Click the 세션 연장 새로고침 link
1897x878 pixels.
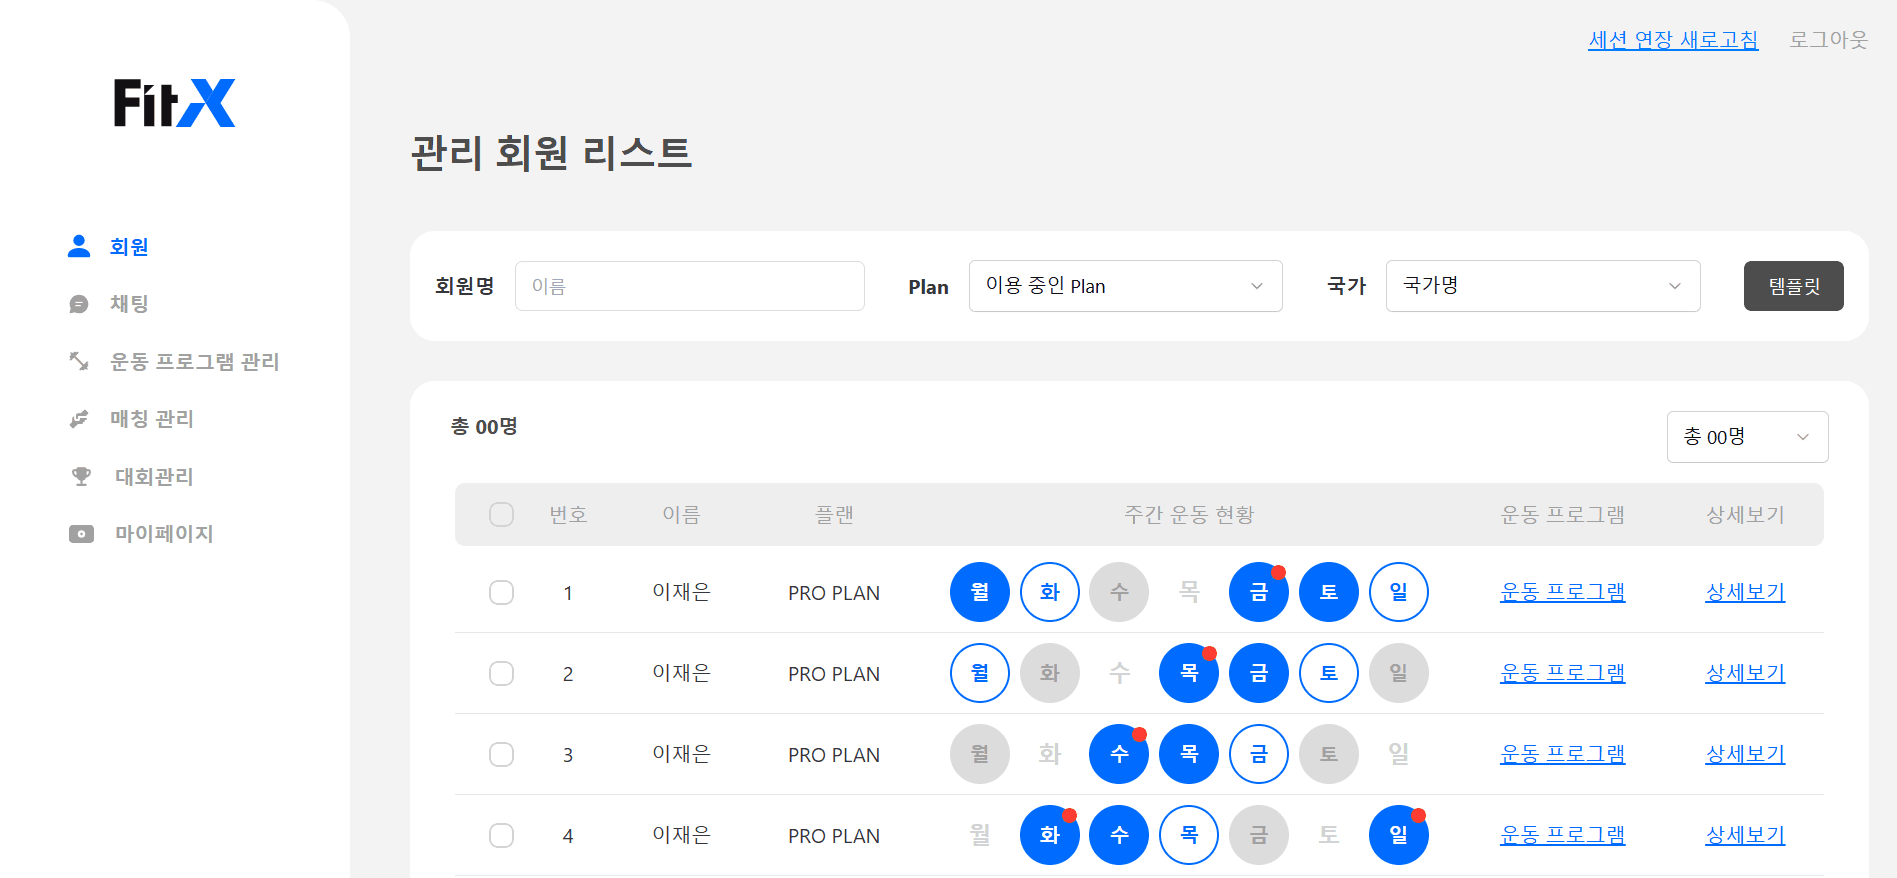(1672, 40)
